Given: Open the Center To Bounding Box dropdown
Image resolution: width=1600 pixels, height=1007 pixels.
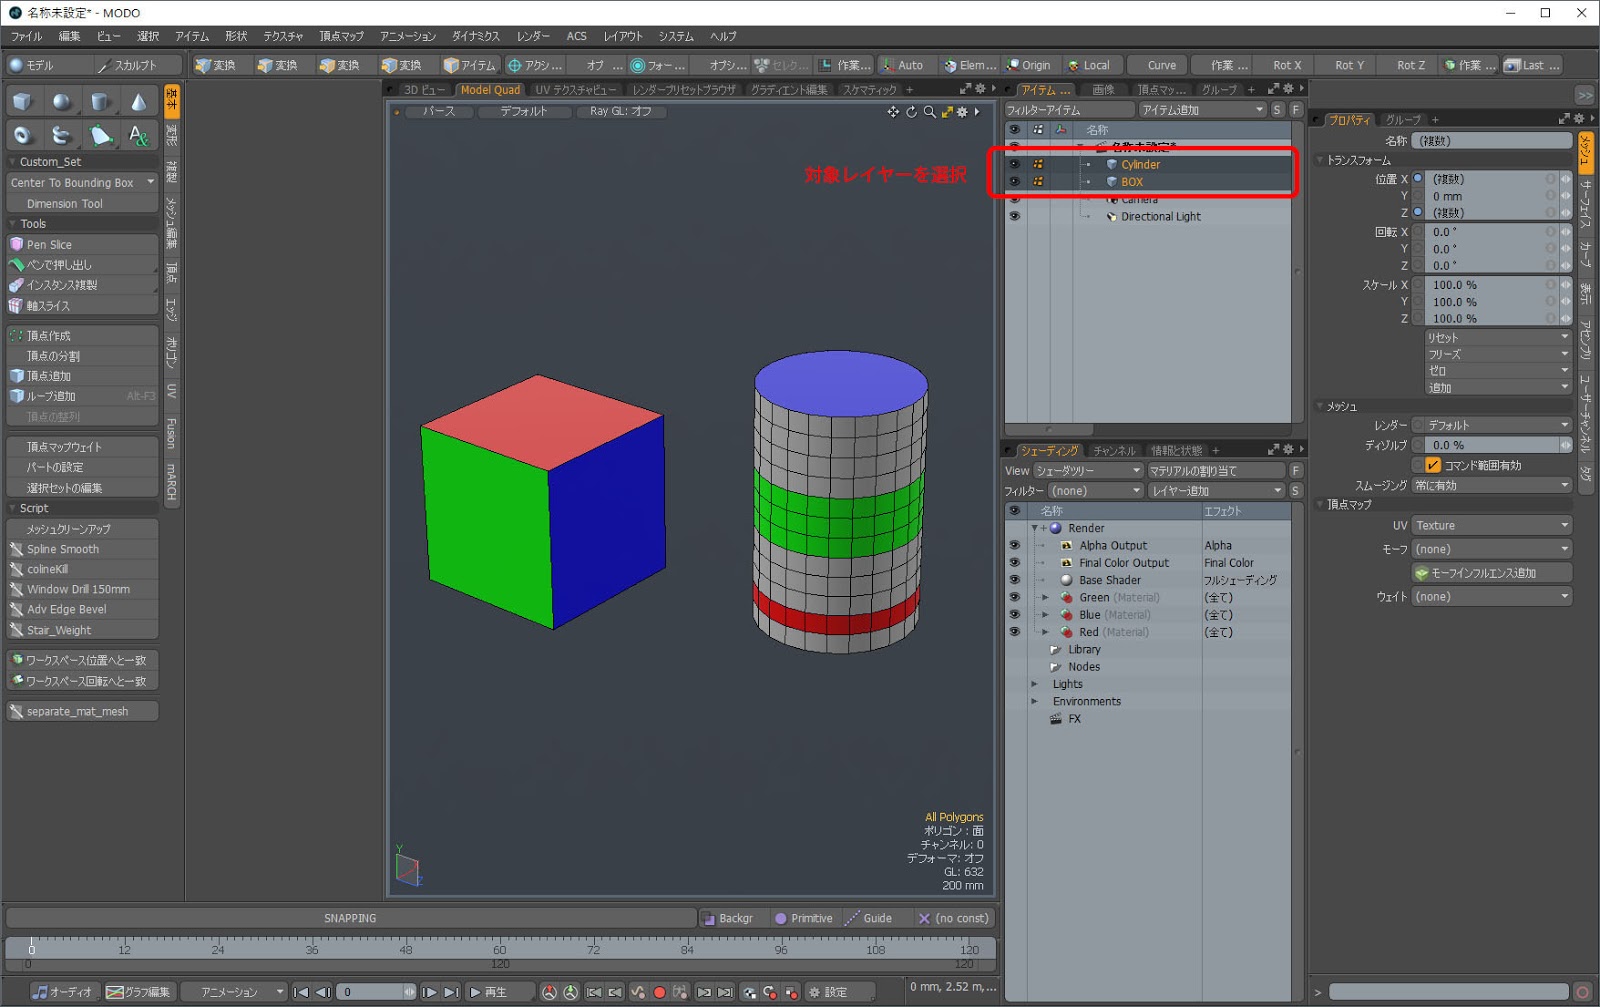Looking at the screenshot, I should [x=83, y=183].
